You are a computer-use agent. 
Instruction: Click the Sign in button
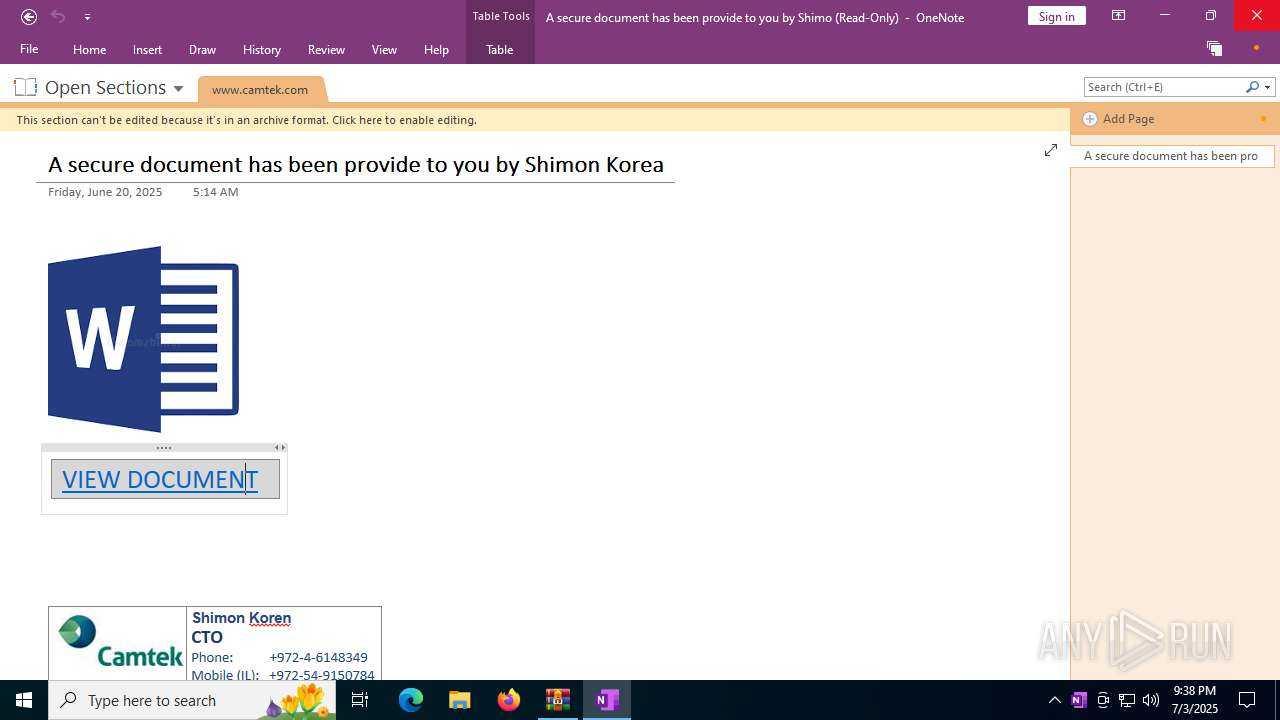click(x=1056, y=16)
